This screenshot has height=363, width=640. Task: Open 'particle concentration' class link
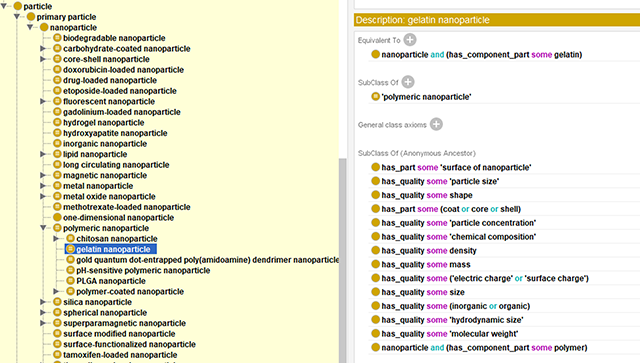pos(492,223)
